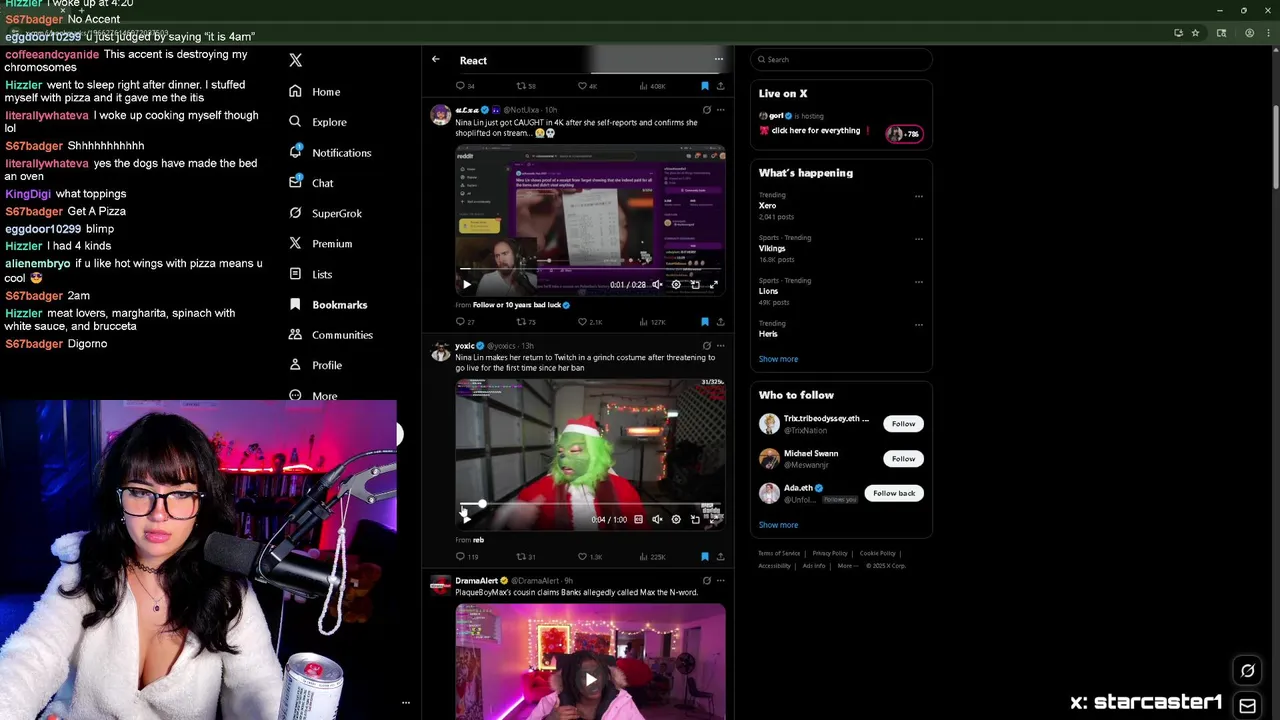1280x720 pixels.
Task: Open the more menu on the NotUlxa post
Action: pyautogui.click(x=720, y=110)
